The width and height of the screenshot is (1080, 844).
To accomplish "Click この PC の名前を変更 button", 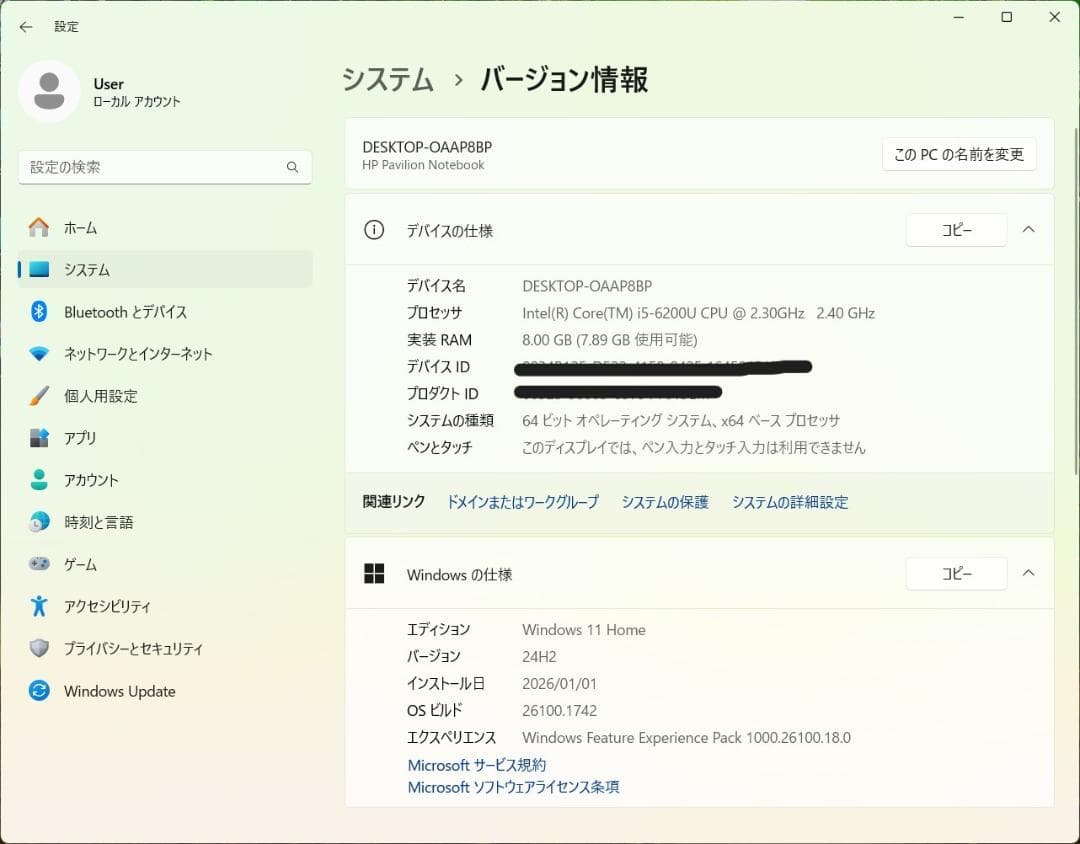I will [x=959, y=154].
